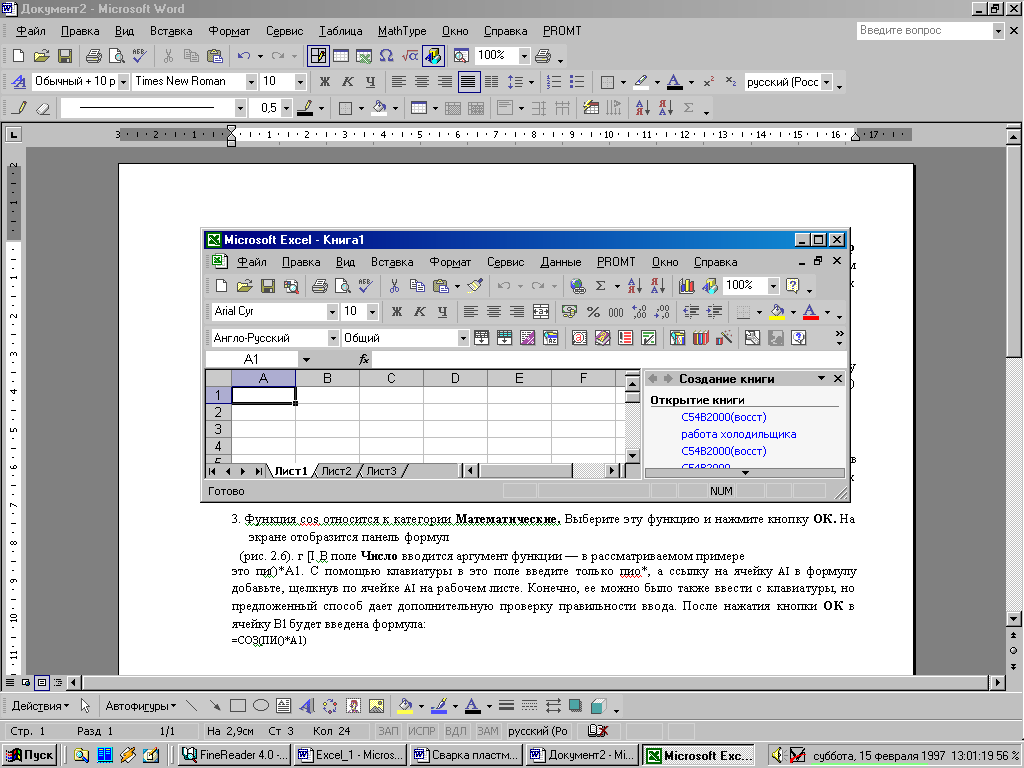Open Word Вставка menu

pos(171,31)
